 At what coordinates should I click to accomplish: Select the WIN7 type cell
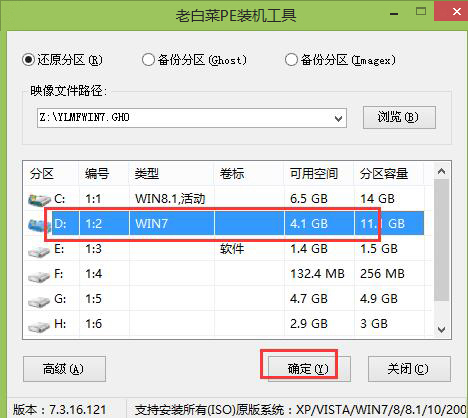tap(151, 224)
